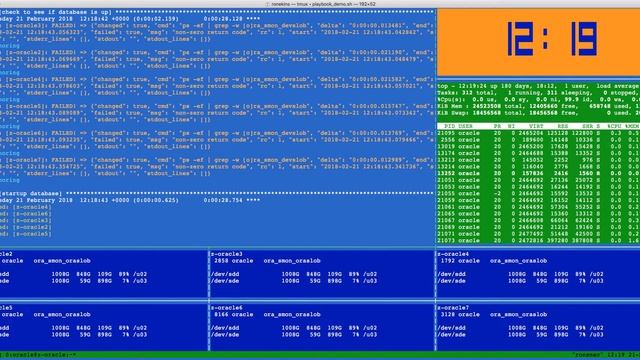Click the '1792 oracle ora_smon_oraslob' line

[494, 261]
